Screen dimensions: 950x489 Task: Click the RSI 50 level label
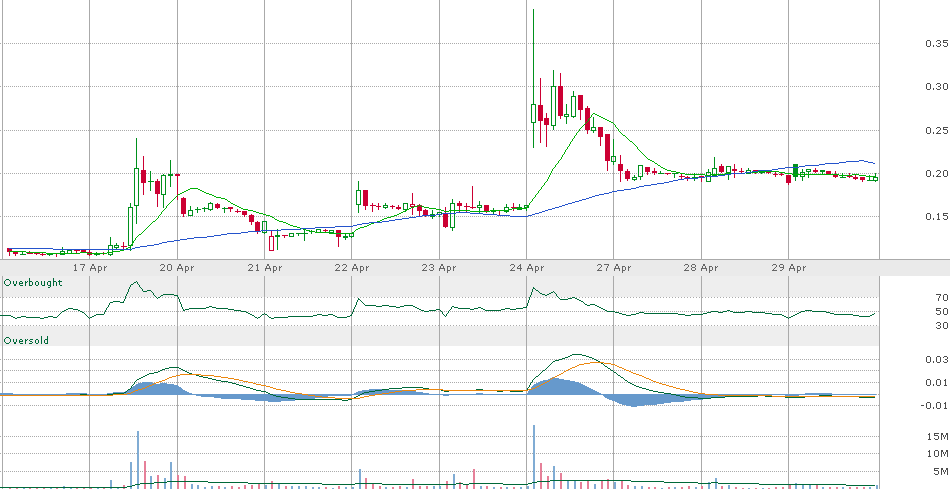942,311
